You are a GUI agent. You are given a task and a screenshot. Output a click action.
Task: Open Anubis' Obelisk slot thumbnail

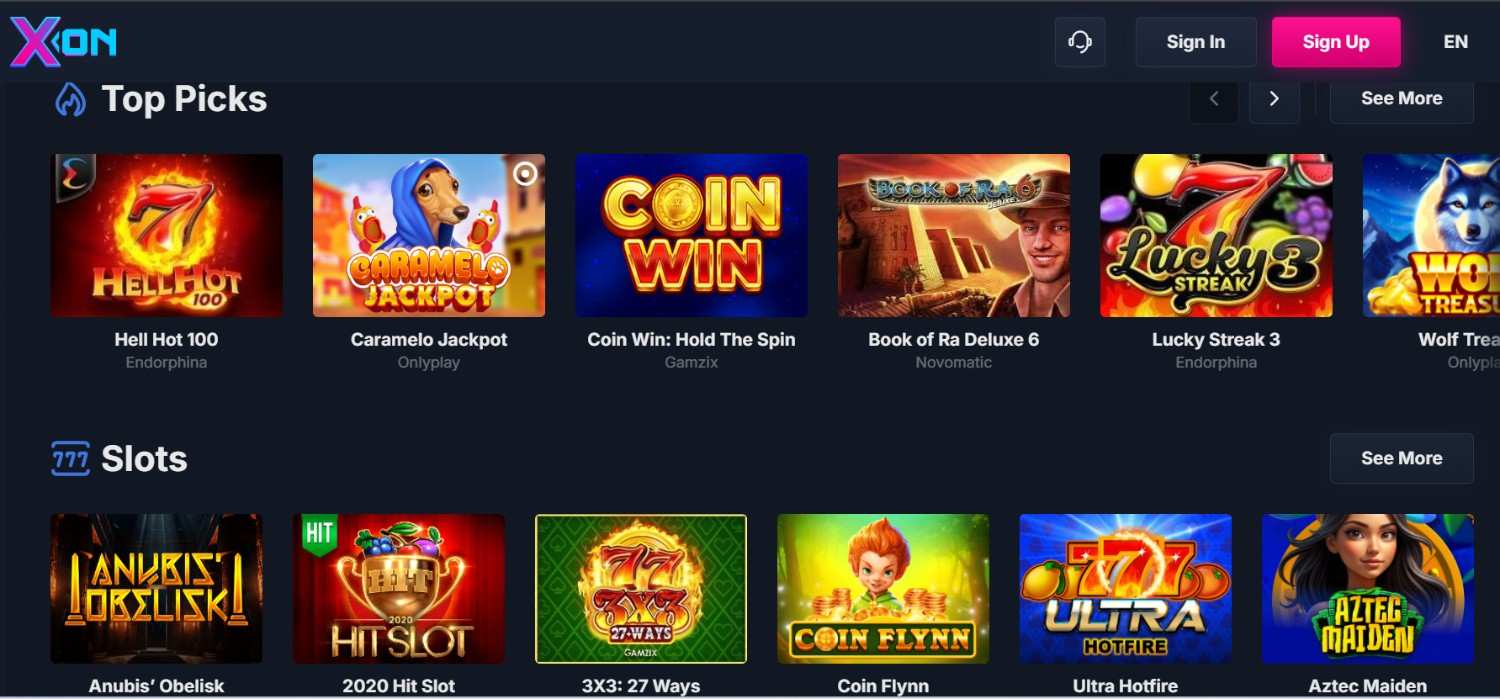[x=157, y=589]
